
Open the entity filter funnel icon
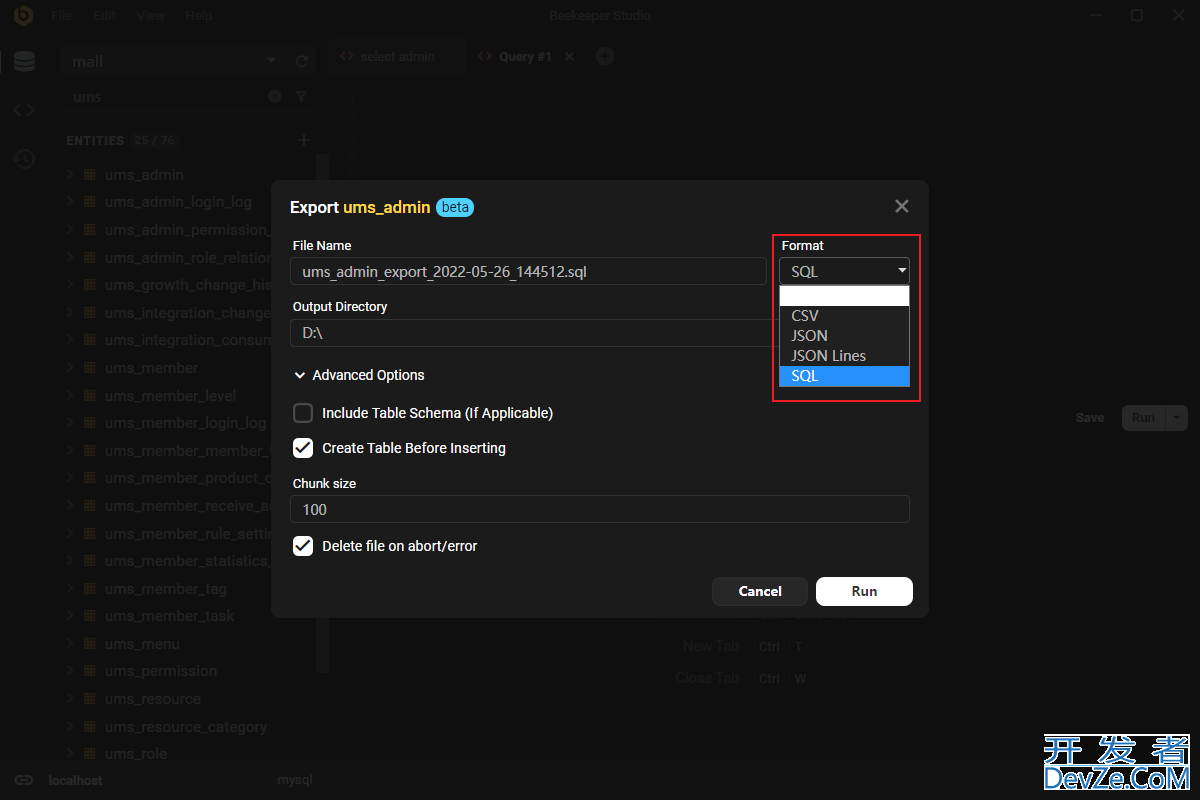pyautogui.click(x=301, y=97)
